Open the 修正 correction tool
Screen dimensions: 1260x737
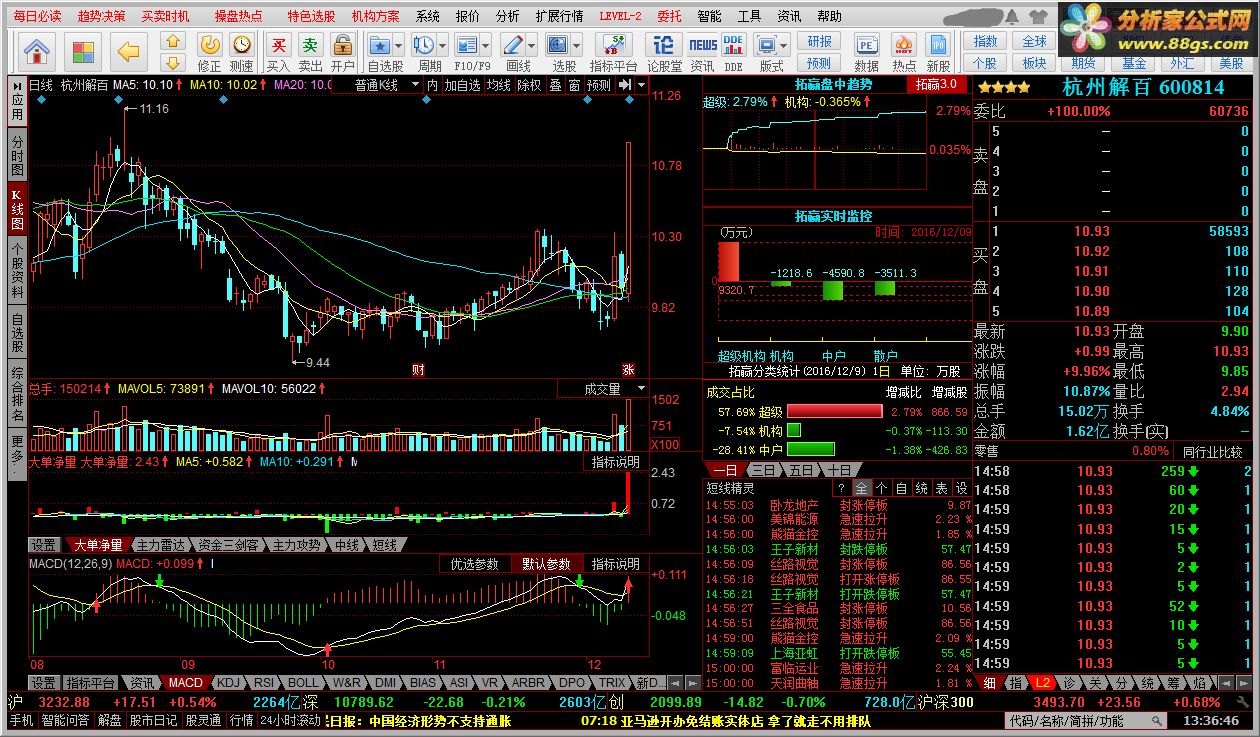(x=210, y=51)
